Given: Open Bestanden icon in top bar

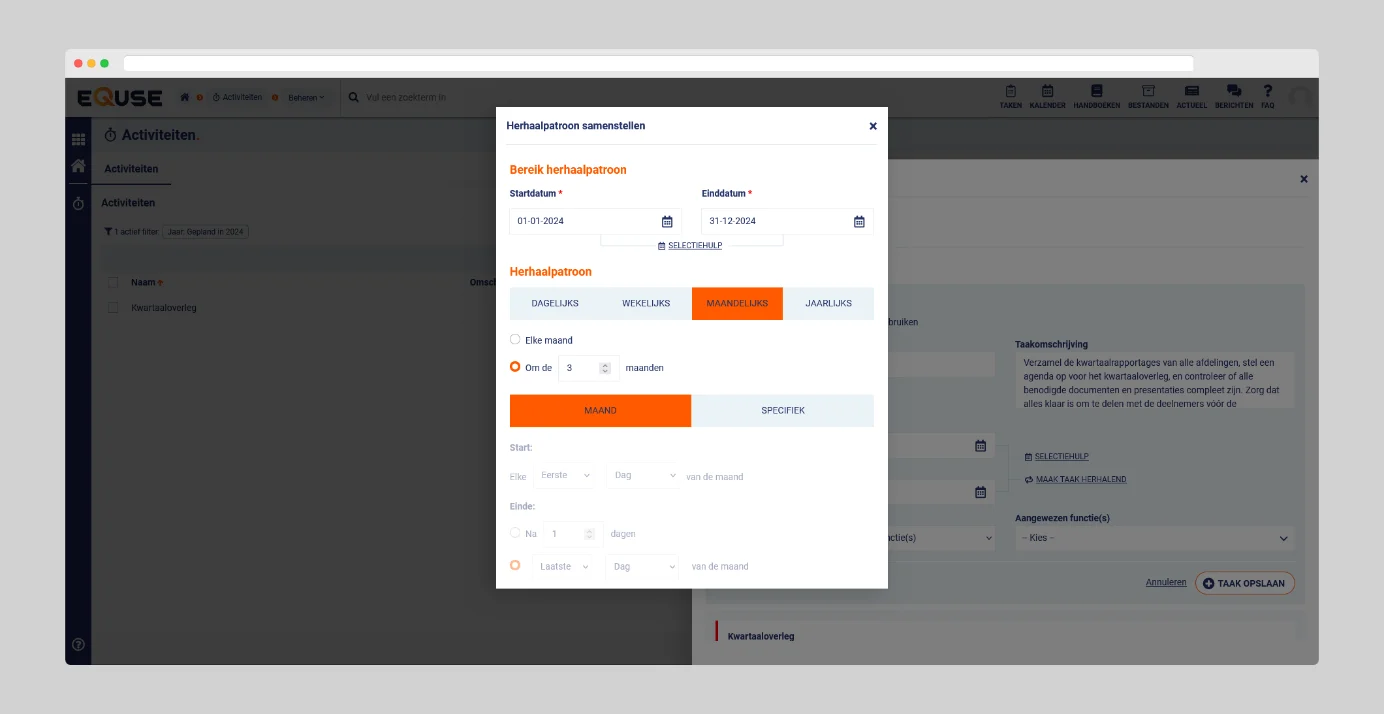Looking at the screenshot, I should 1148,96.
